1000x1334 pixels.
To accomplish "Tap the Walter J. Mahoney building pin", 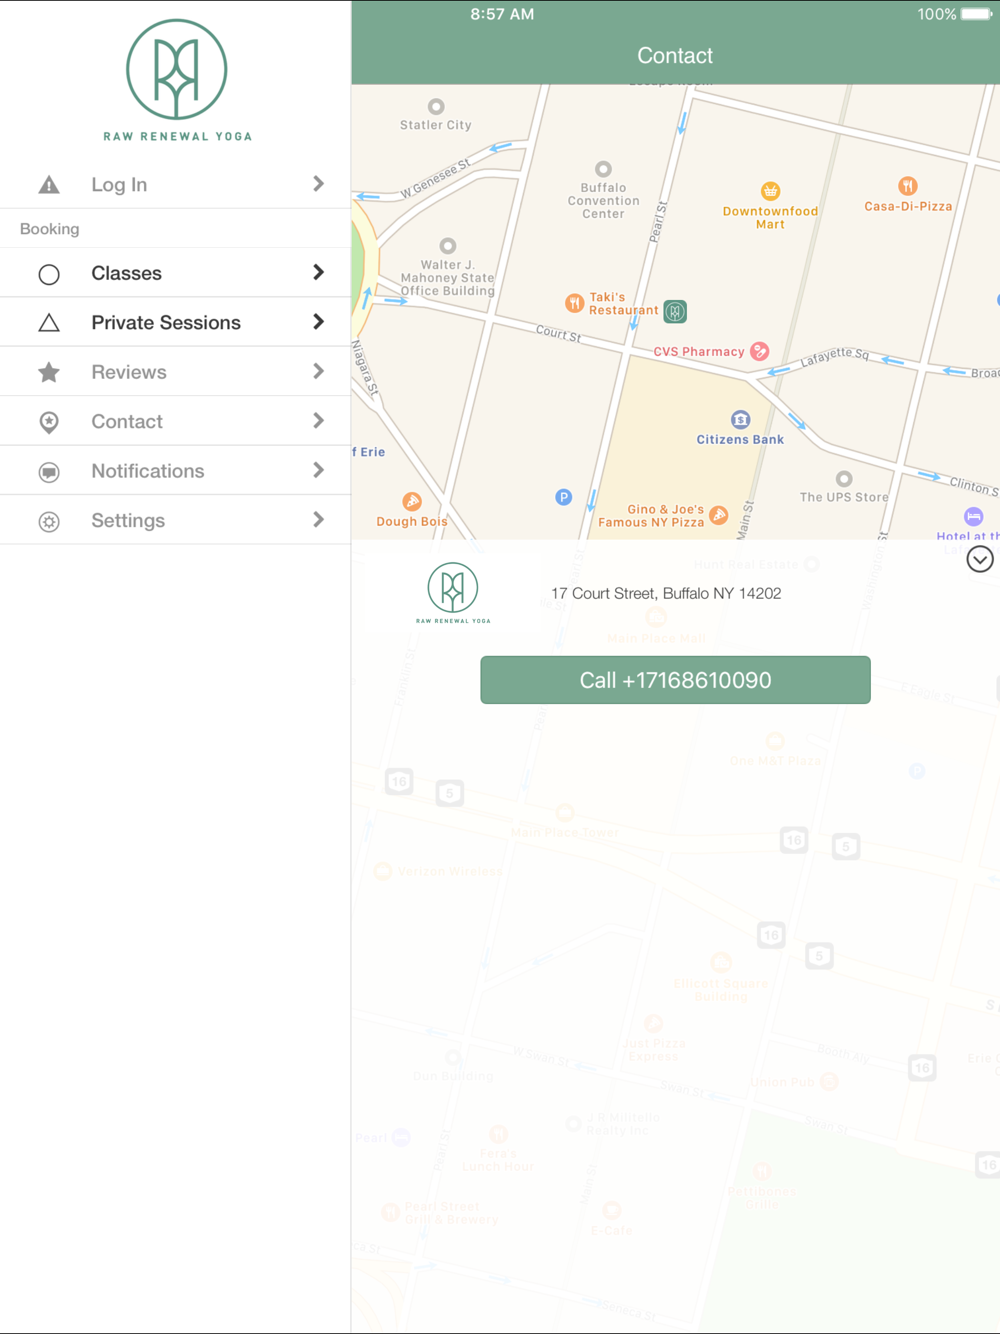I will tap(448, 246).
